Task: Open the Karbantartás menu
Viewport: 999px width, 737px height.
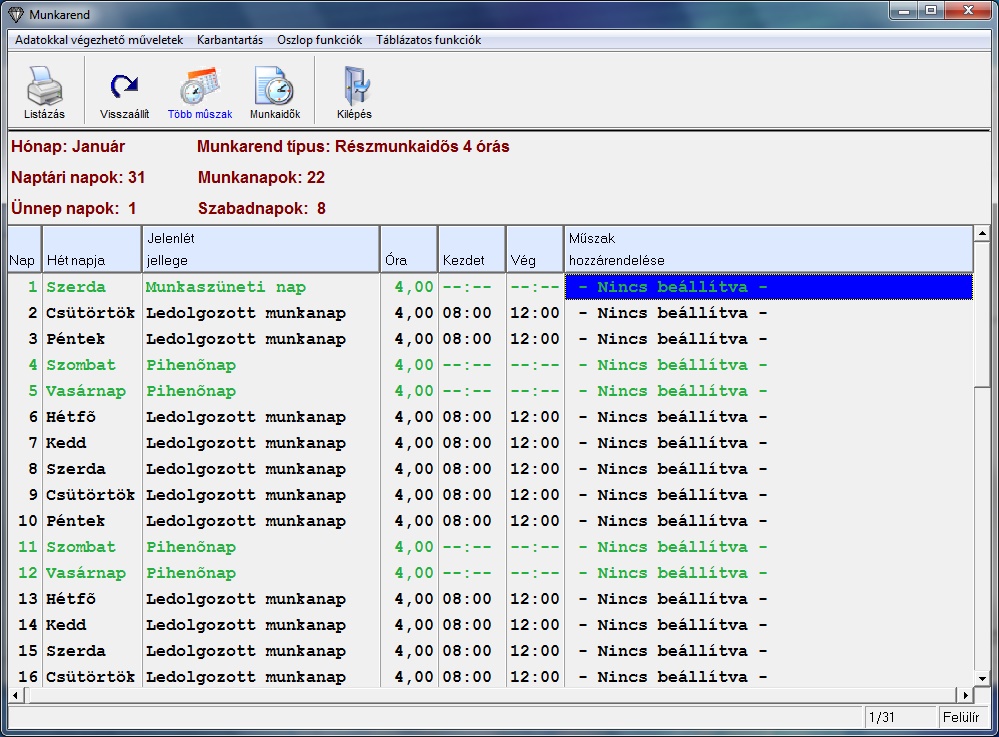Action: 230,41
